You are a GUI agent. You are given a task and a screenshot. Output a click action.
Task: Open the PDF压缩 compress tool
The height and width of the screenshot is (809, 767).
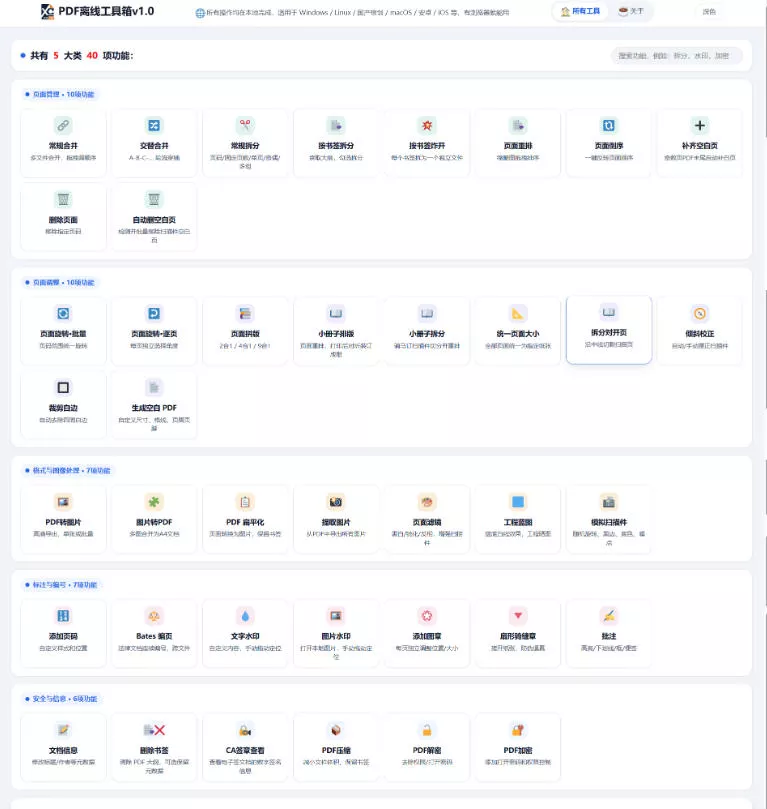pos(336,748)
